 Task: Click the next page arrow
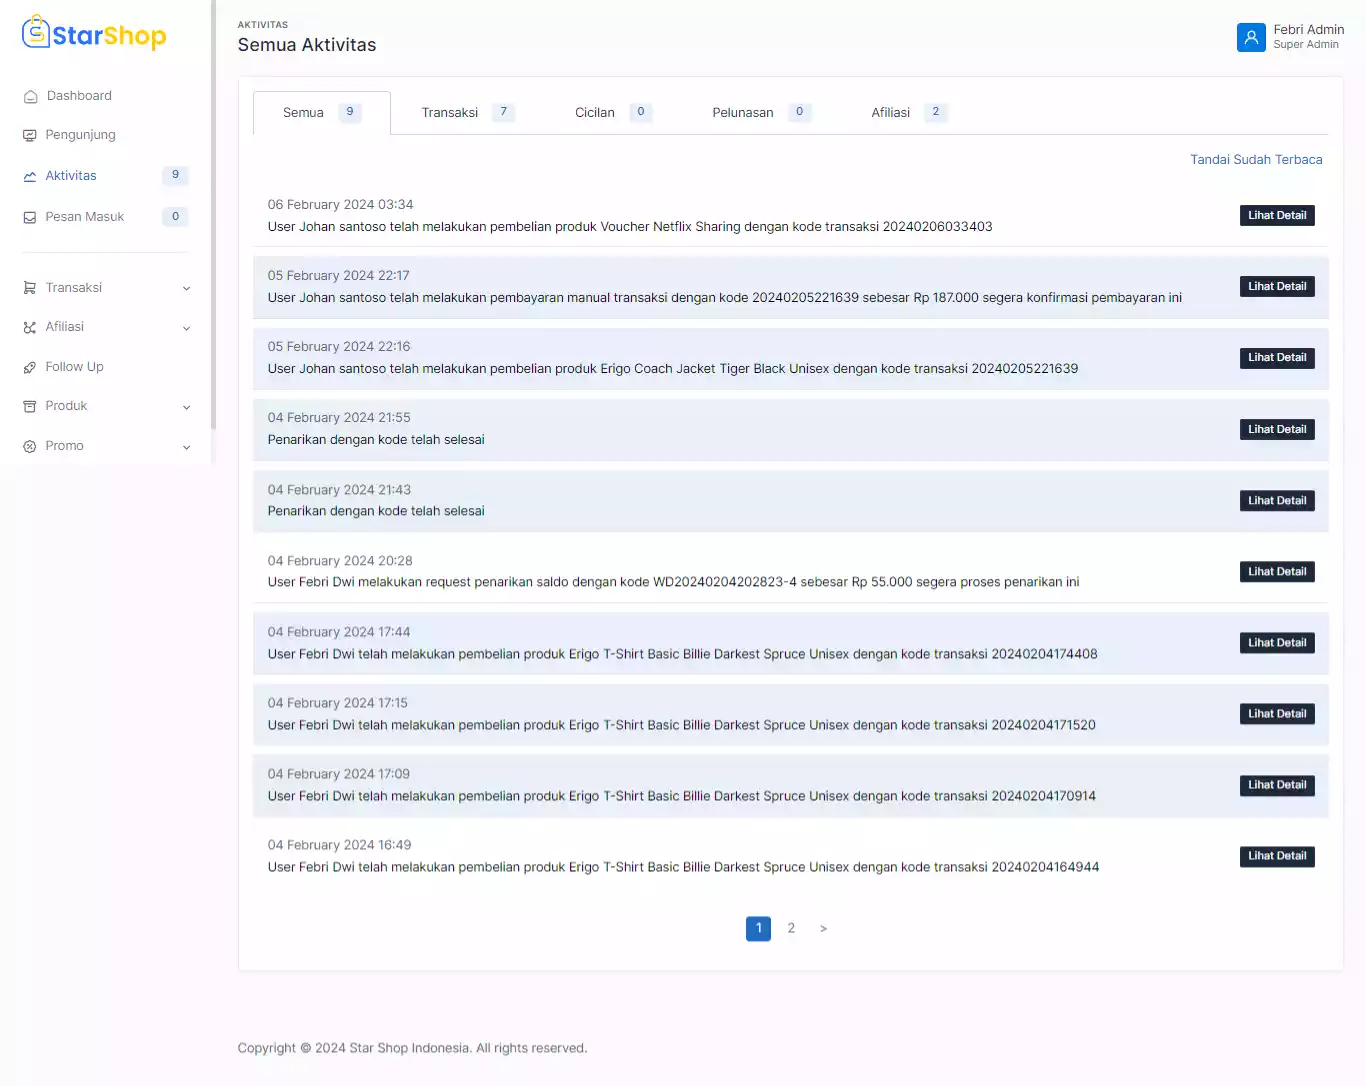tap(823, 929)
